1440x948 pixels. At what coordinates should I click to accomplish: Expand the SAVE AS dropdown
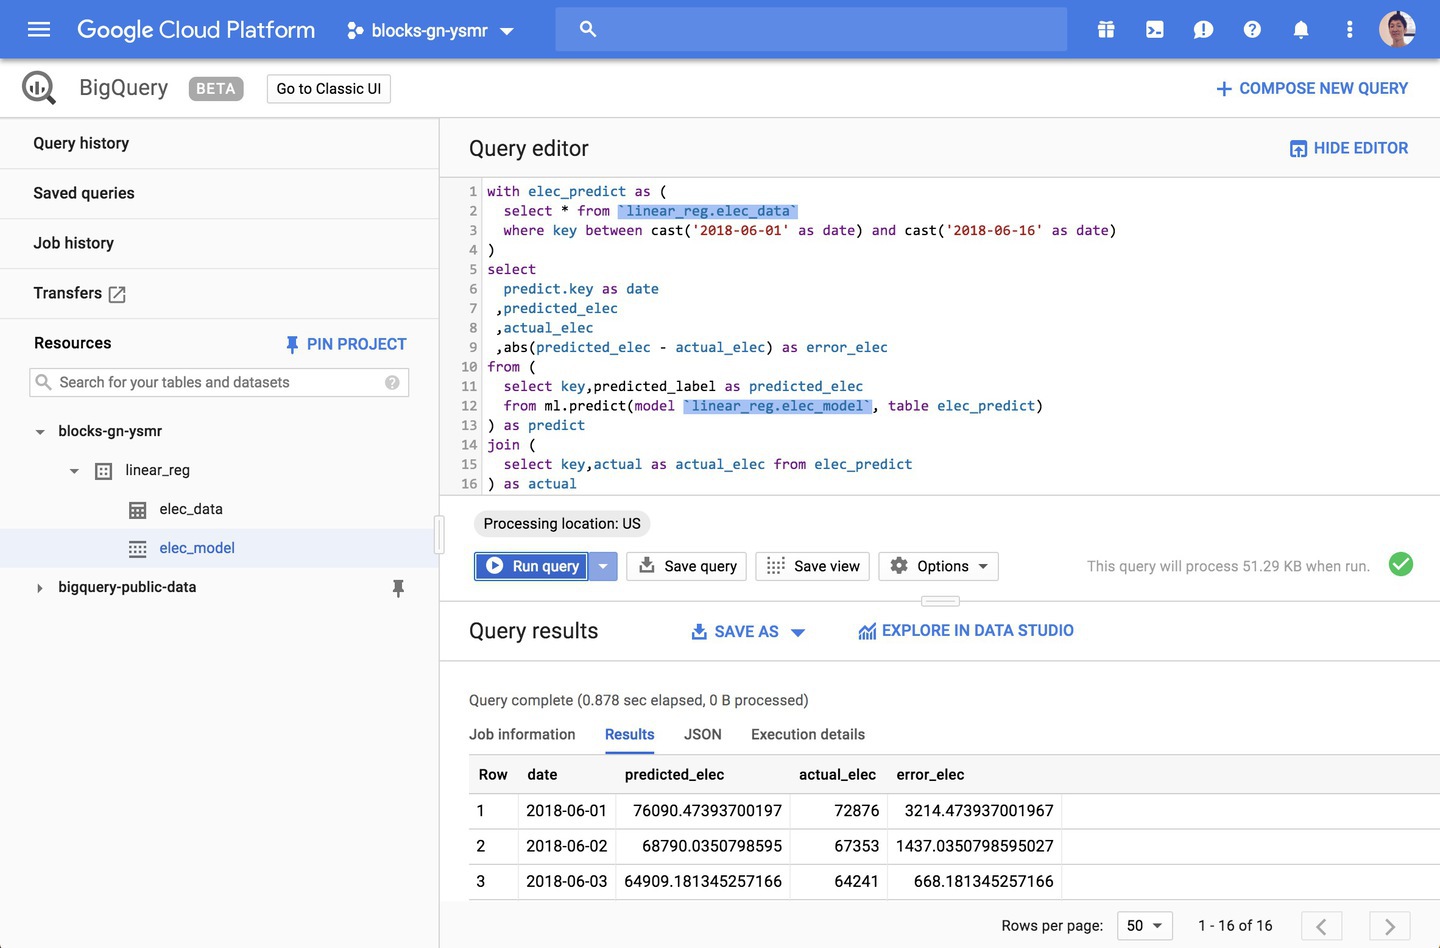click(x=798, y=632)
